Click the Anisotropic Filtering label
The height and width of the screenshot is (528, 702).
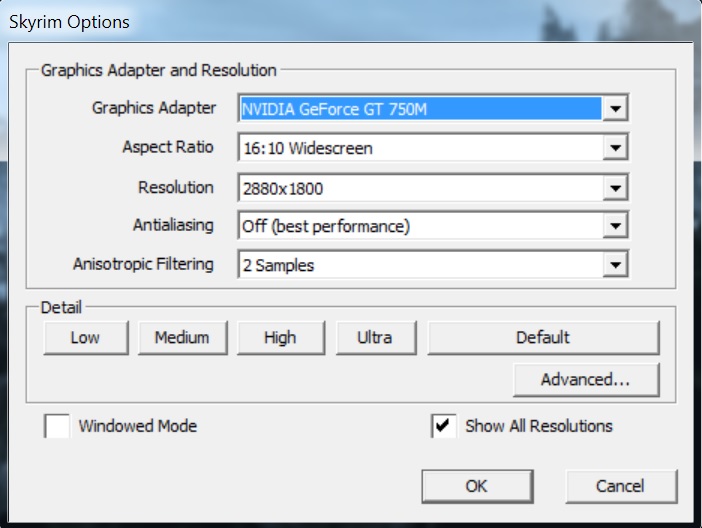(143, 264)
